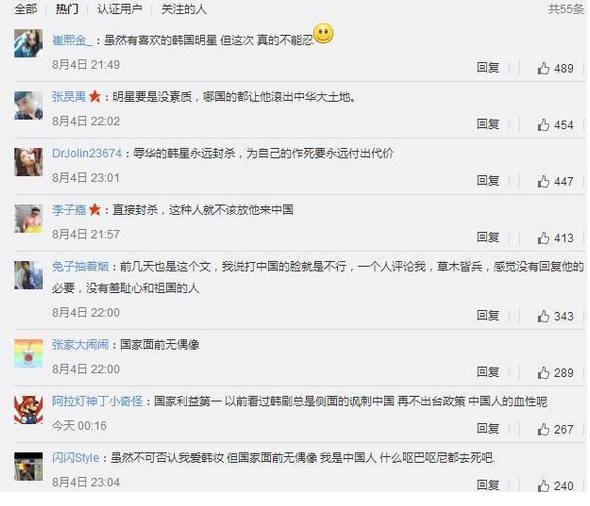
Task: Open 阿拉灯神丁小奇怪 profile link
Action: point(97,401)
